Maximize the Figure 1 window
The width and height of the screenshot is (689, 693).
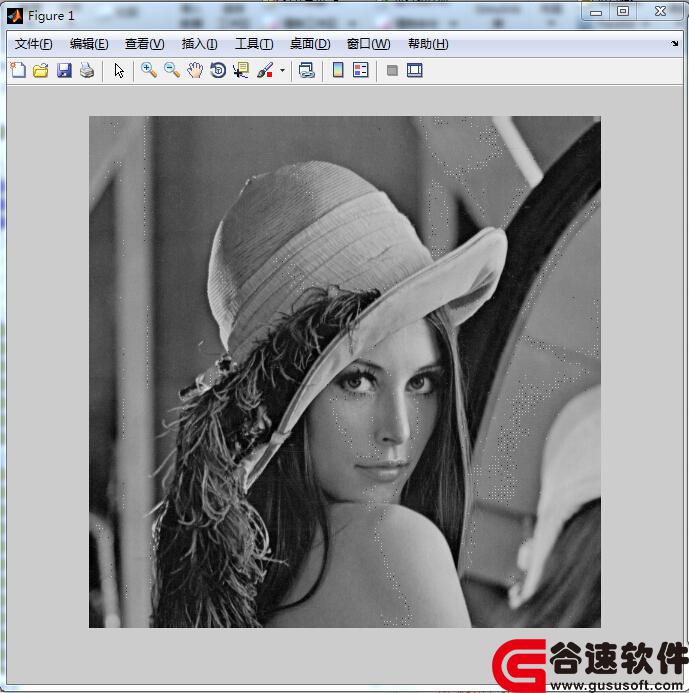[x=623, y=12]
